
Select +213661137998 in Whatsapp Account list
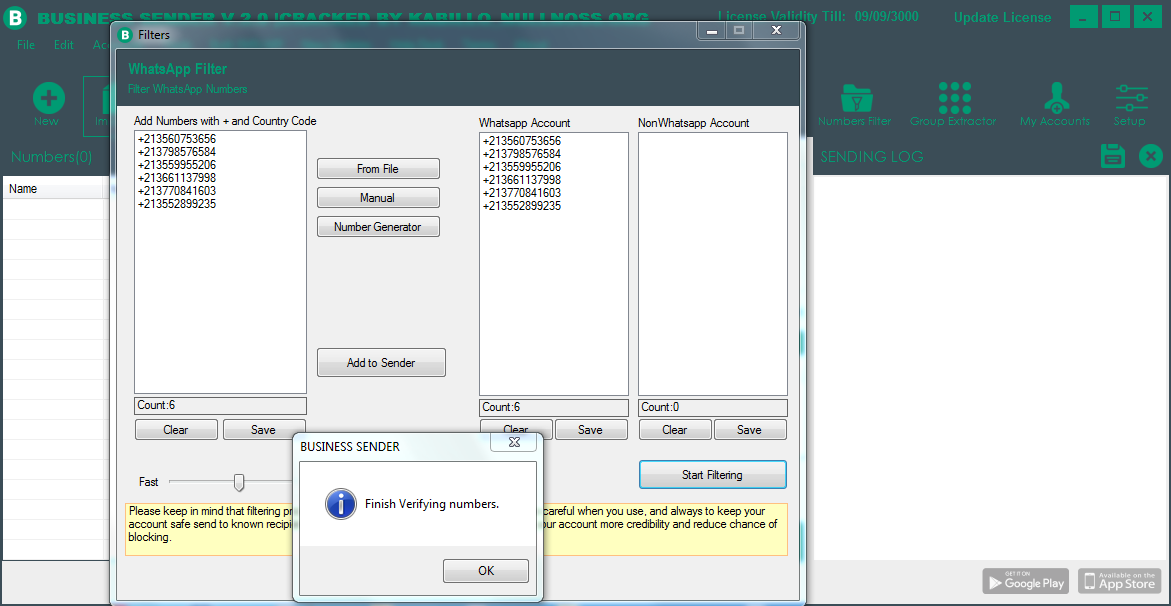tap(522, 180)
